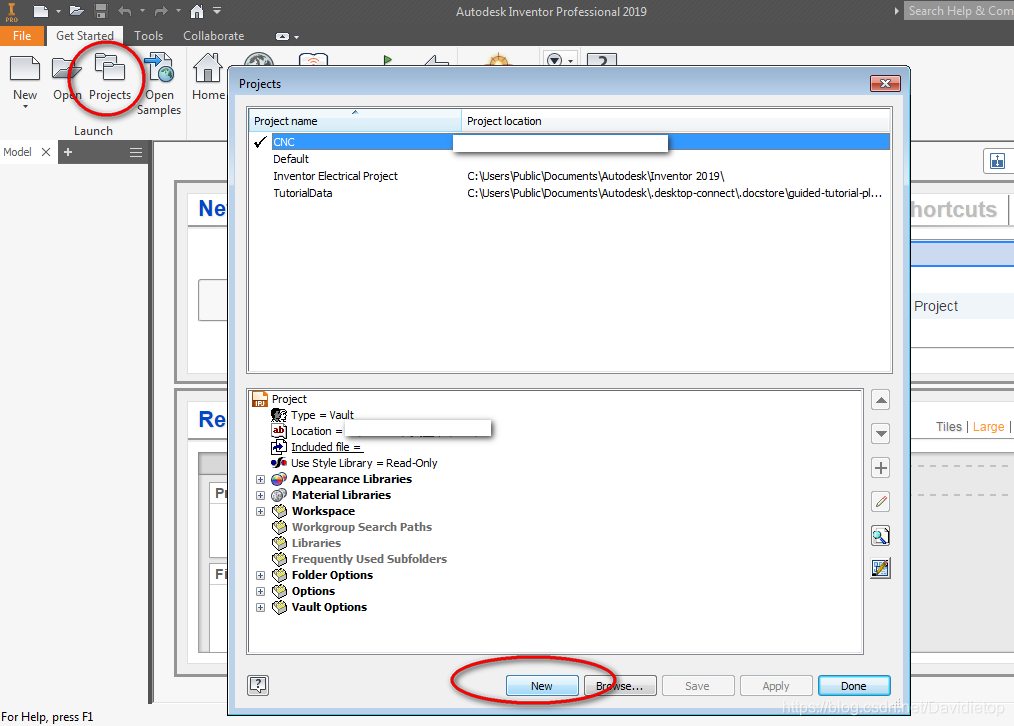This screenshot has height=726, width=1014.
Task: Select Use Style Library = Read-Only entry
Action: click(364, 463)
